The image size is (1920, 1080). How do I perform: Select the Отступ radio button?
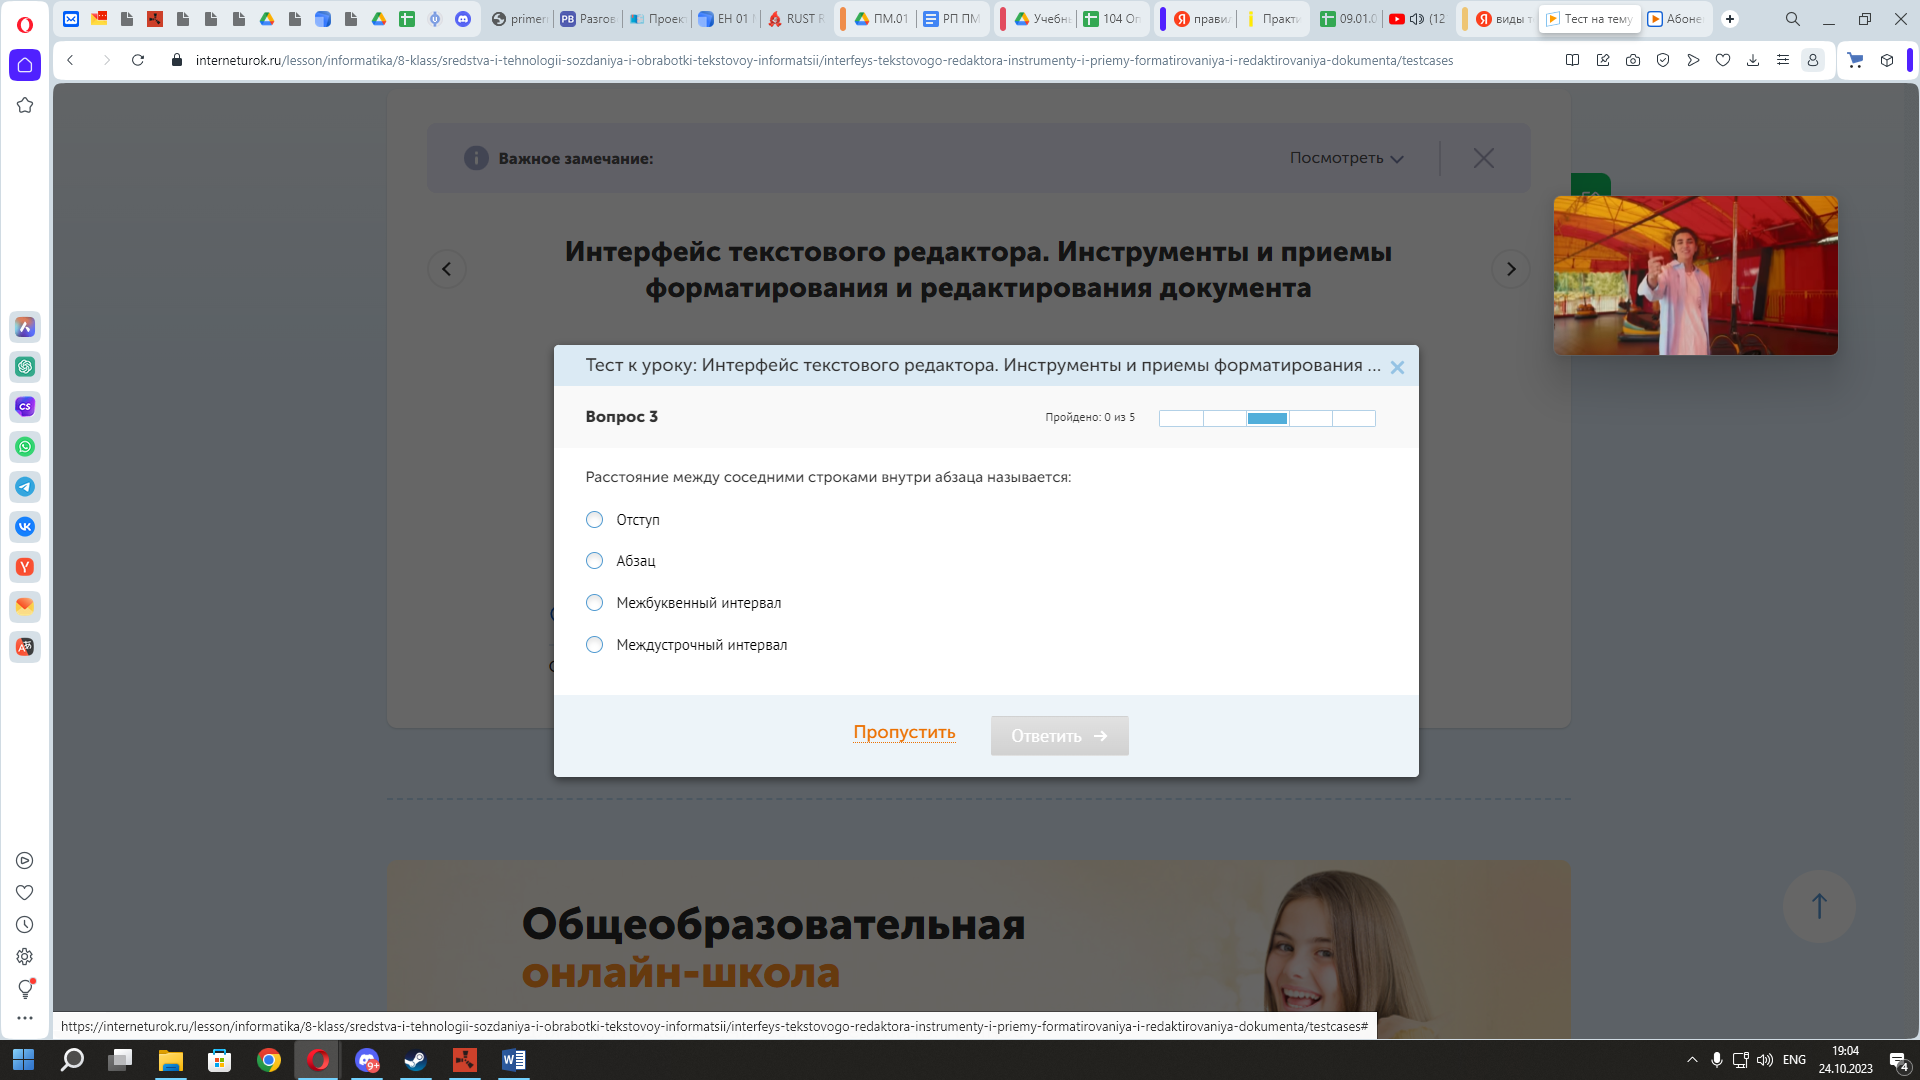pos(593,518)
